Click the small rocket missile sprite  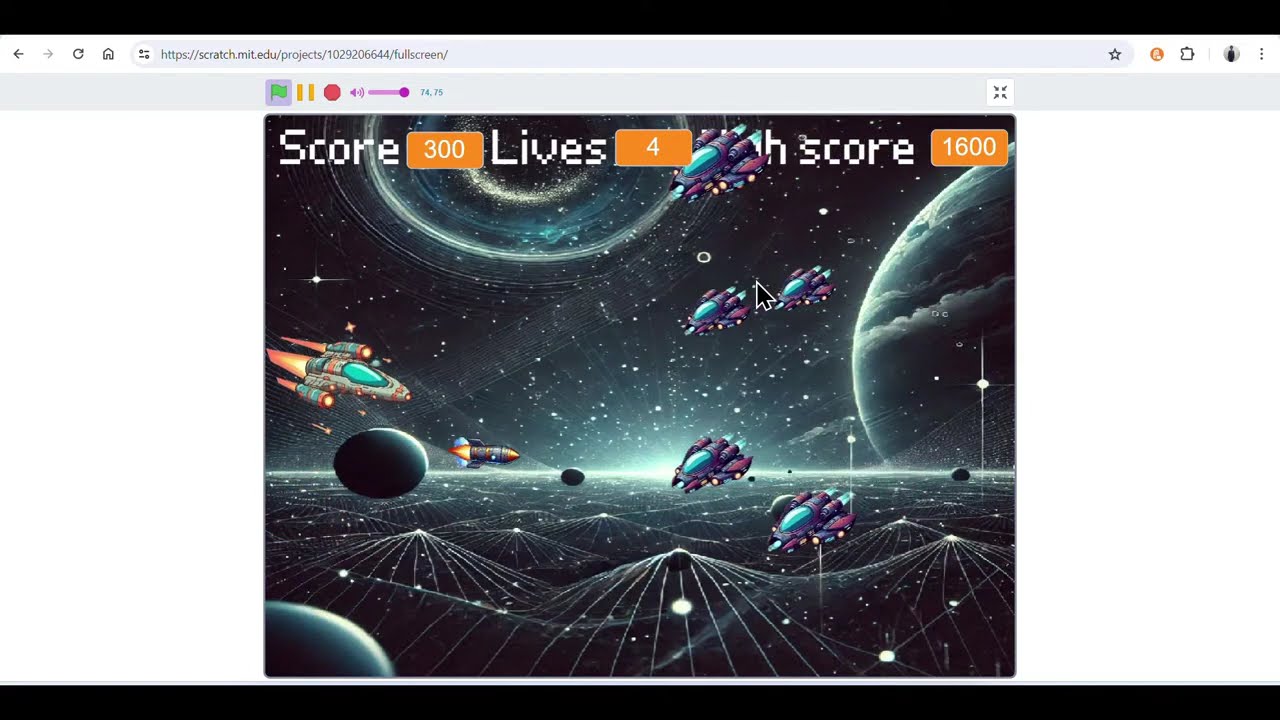(x=484, y=453)
